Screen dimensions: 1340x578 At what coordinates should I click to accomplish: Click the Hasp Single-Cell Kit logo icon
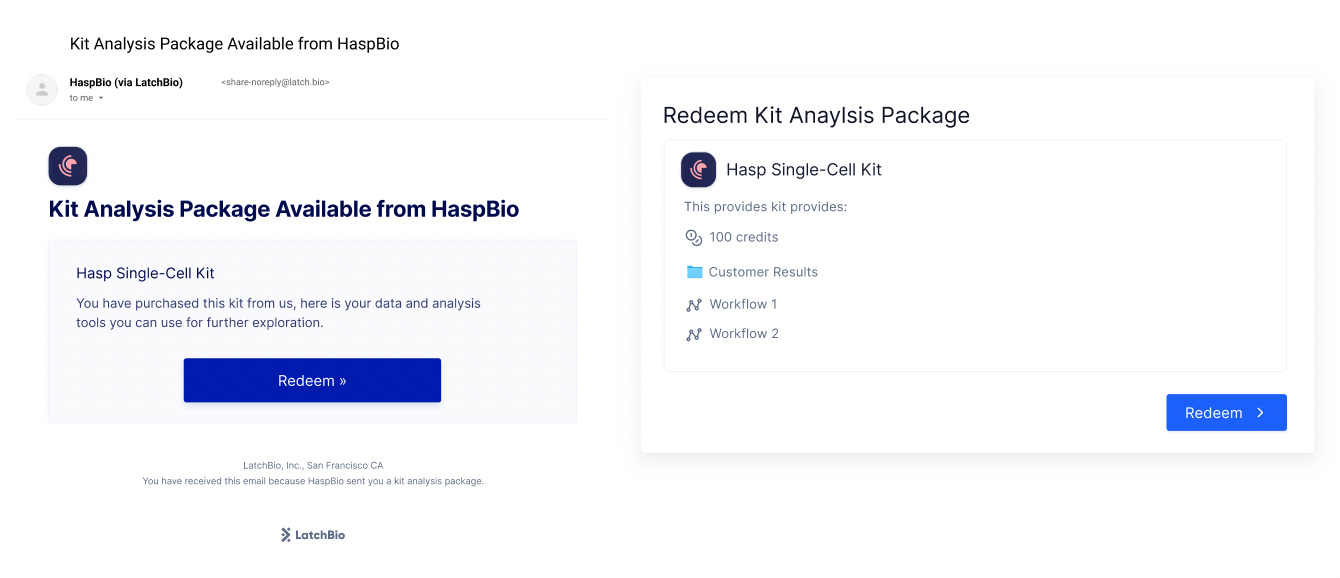(x=699, y=170)
